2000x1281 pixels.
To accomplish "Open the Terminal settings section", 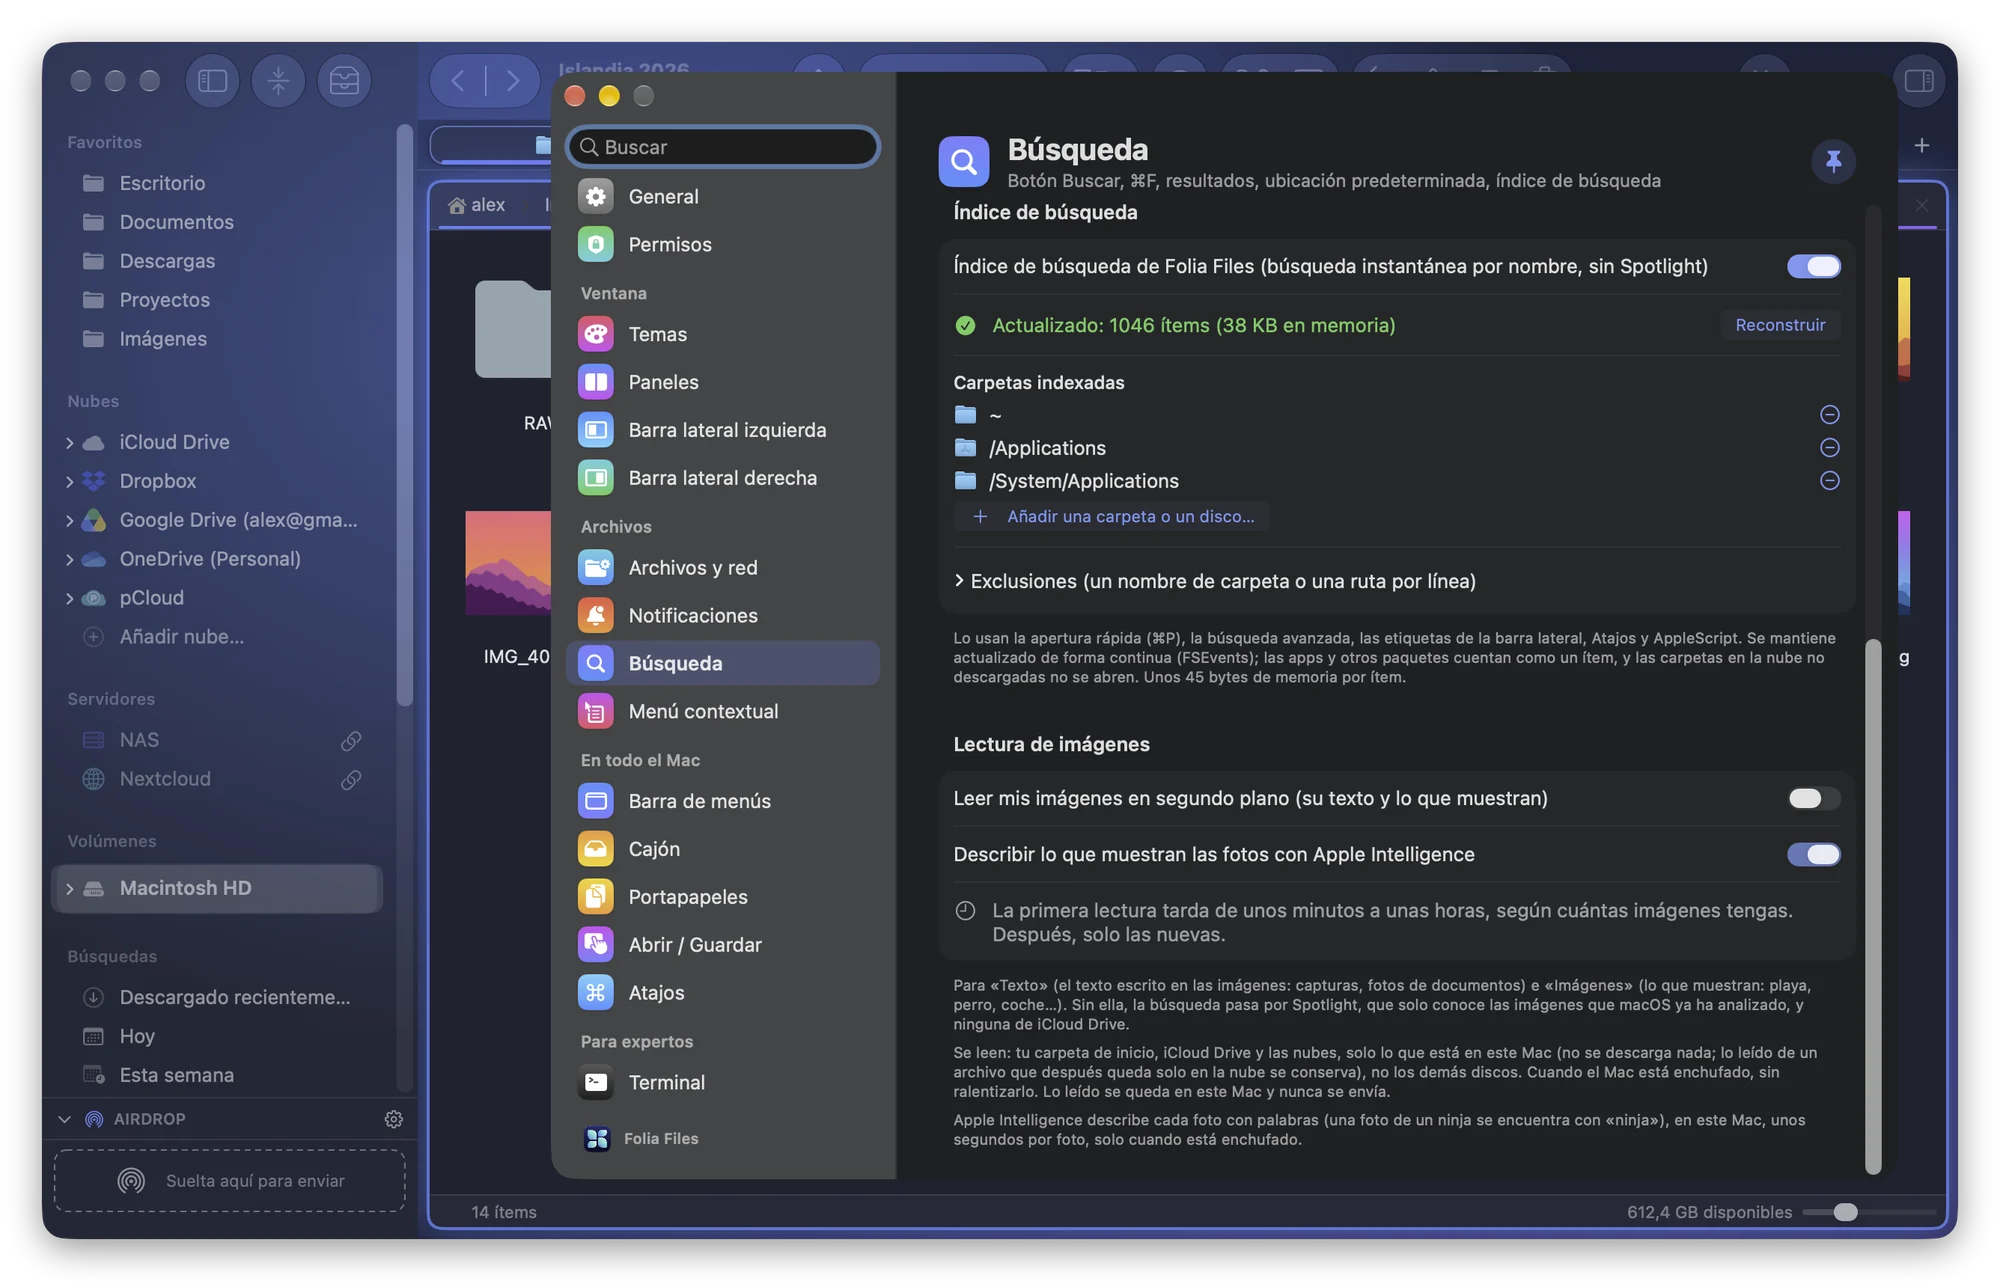I will pos(722,1082).
